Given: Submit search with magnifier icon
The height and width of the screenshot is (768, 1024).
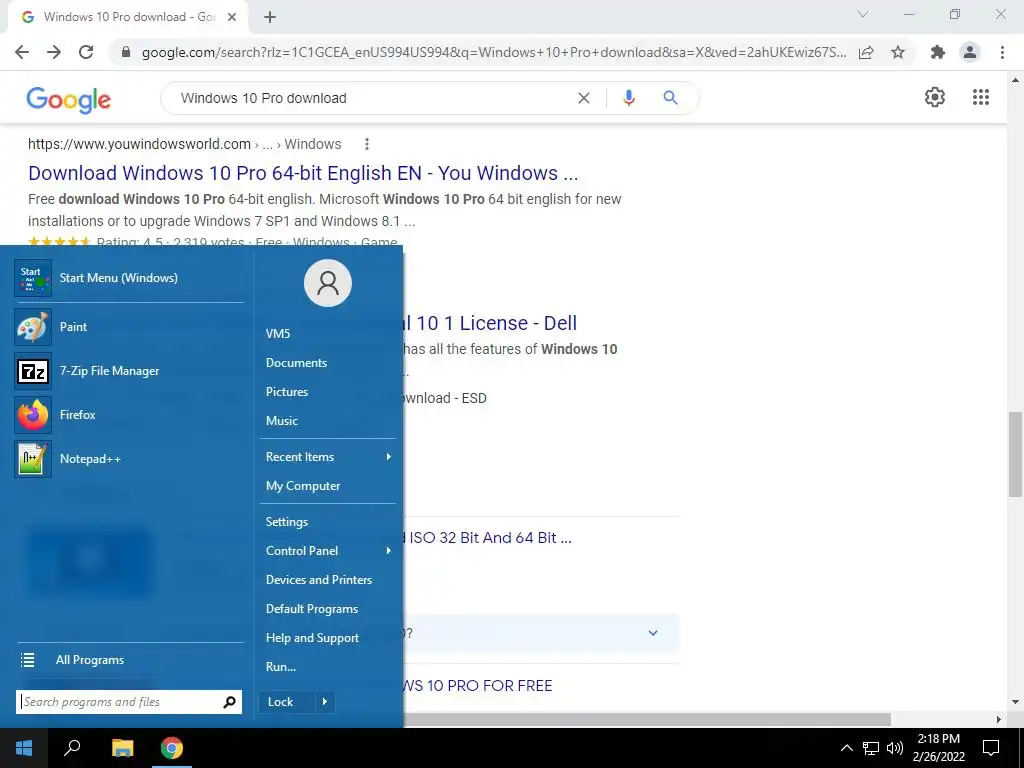Looking at the screenshot, I should [x=670, y=98].
